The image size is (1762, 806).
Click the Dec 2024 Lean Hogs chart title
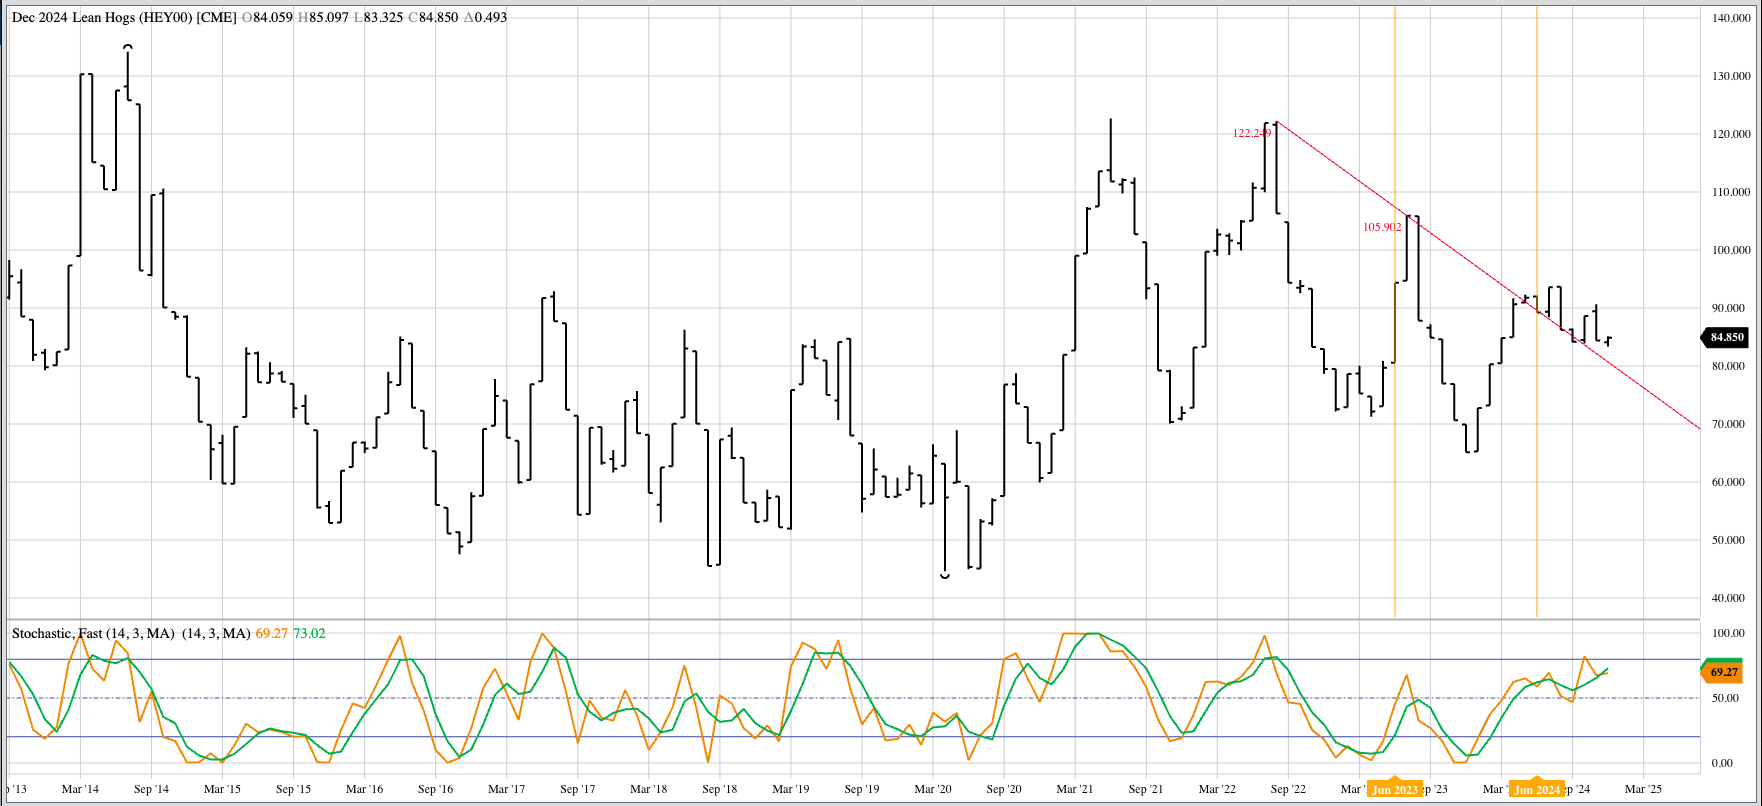[124, 17]
